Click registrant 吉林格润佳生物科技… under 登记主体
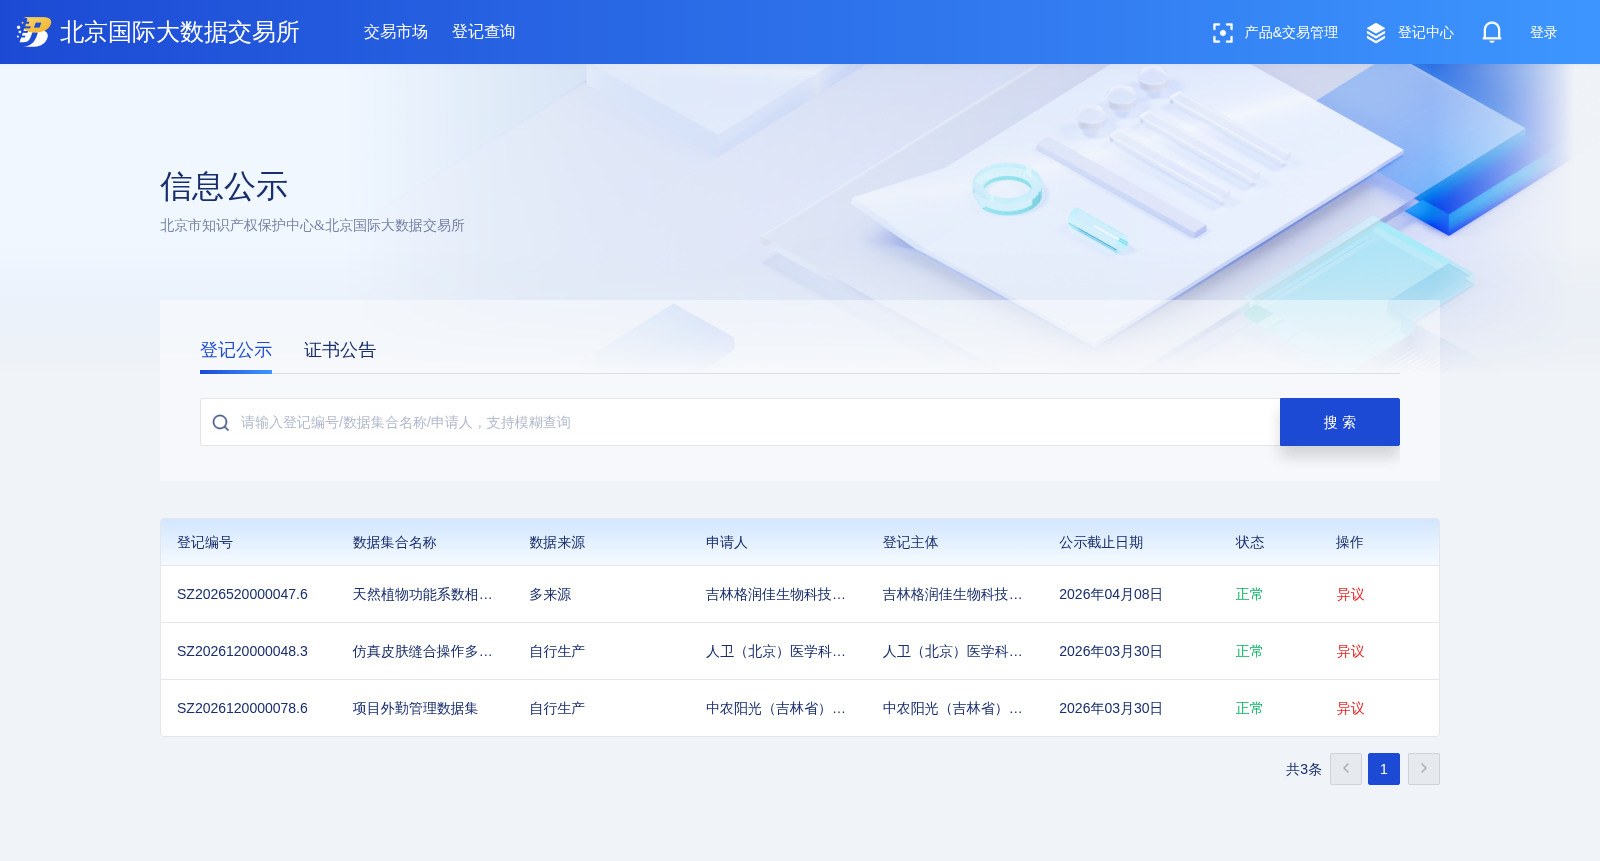Screen dimensions: 1600x861 pyautogui.click(x=953, y=594)
